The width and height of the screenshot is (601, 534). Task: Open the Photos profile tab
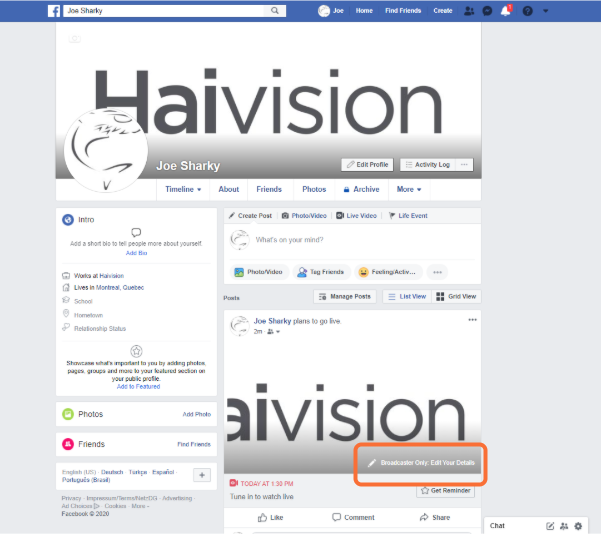314,189
